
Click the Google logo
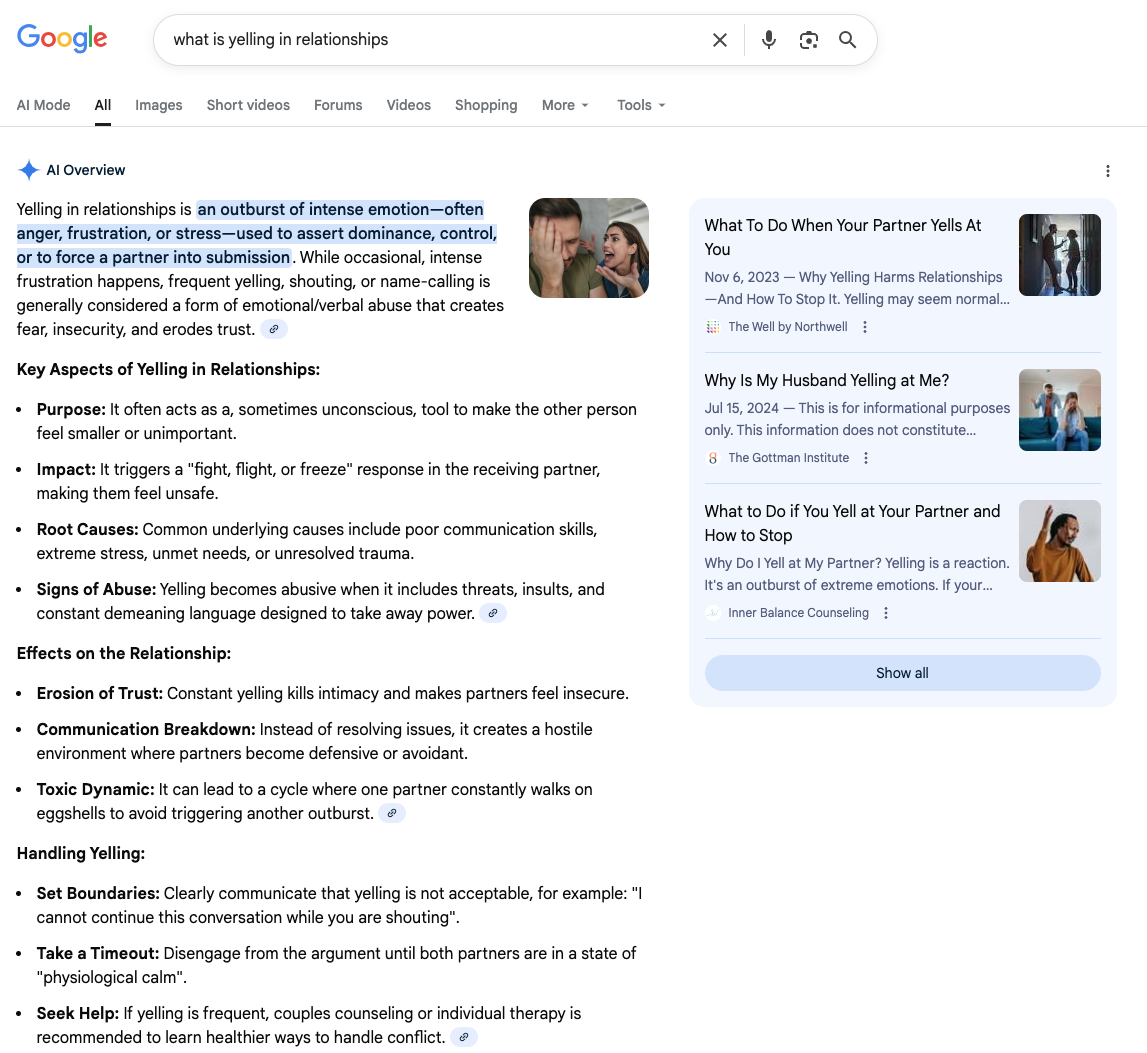tap(62, 38)
